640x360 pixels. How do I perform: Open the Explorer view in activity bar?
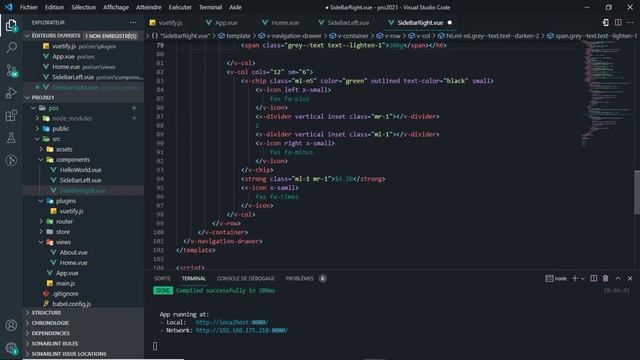point(11,26)
